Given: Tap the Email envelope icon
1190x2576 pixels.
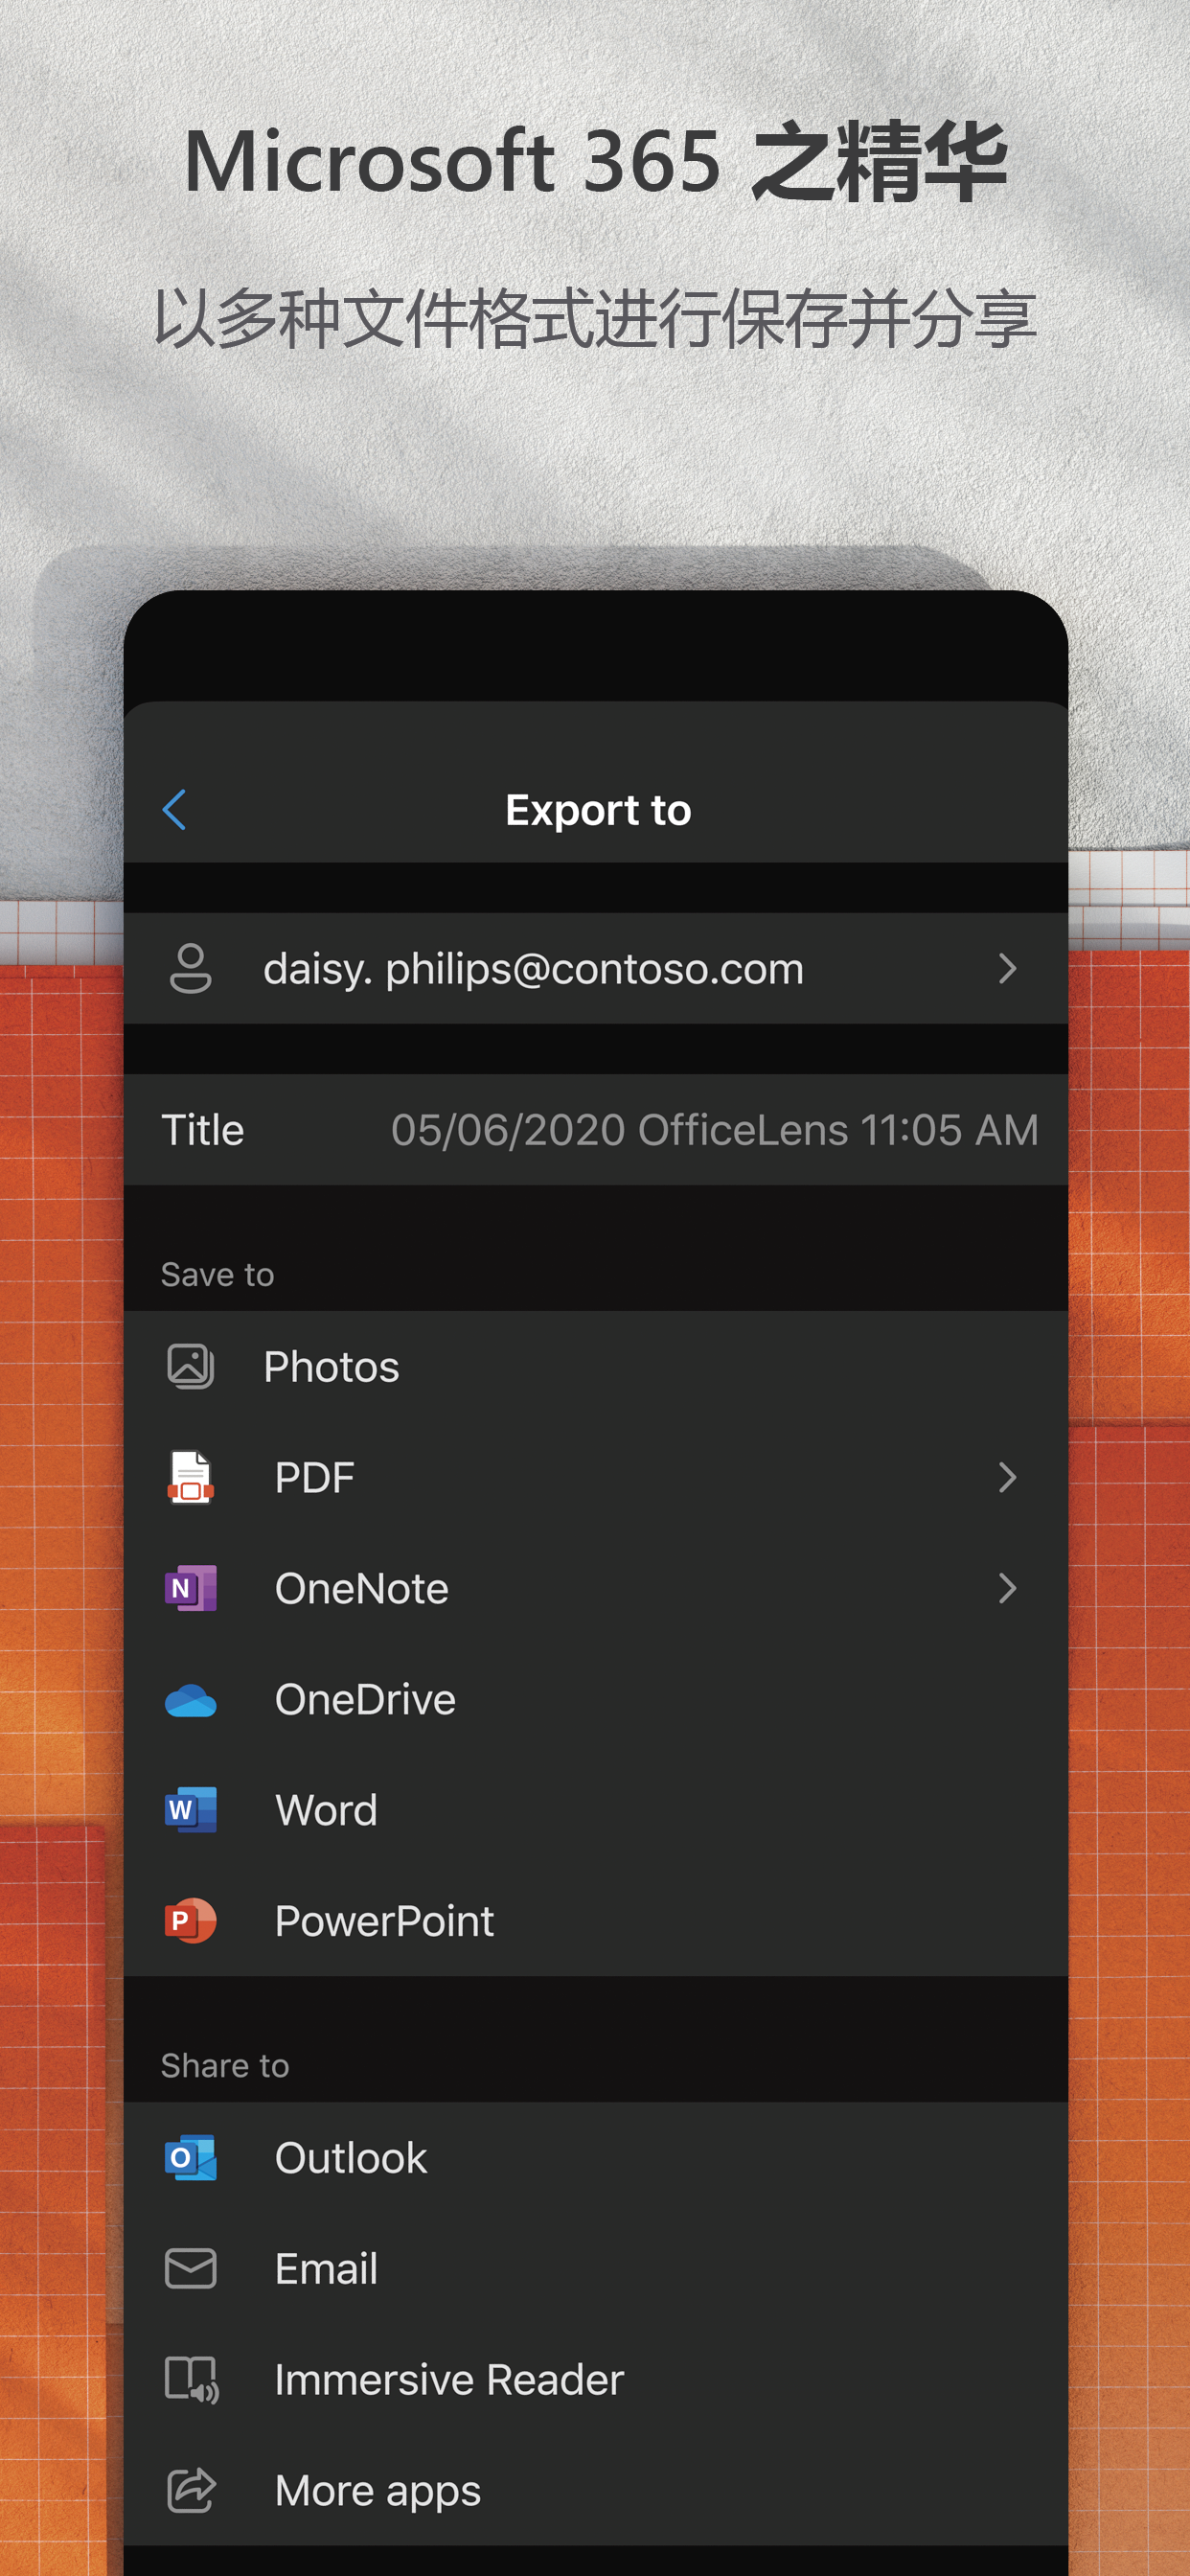Looking at the screenshot, I should 190,2269.
